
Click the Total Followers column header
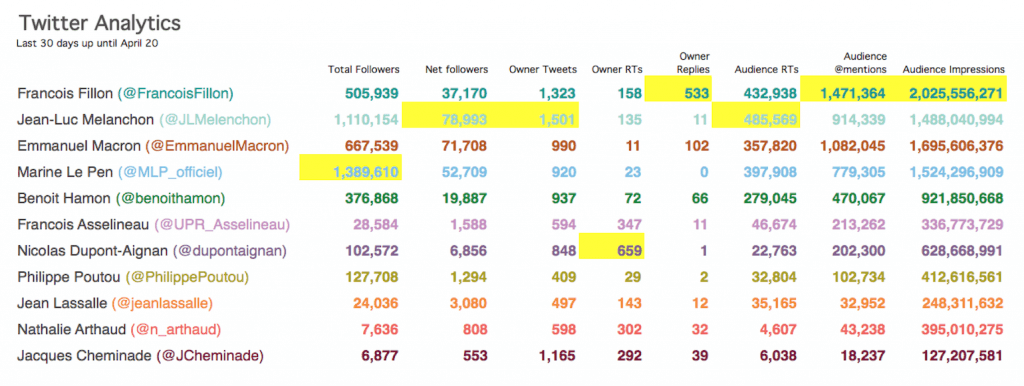pos(364,69)
